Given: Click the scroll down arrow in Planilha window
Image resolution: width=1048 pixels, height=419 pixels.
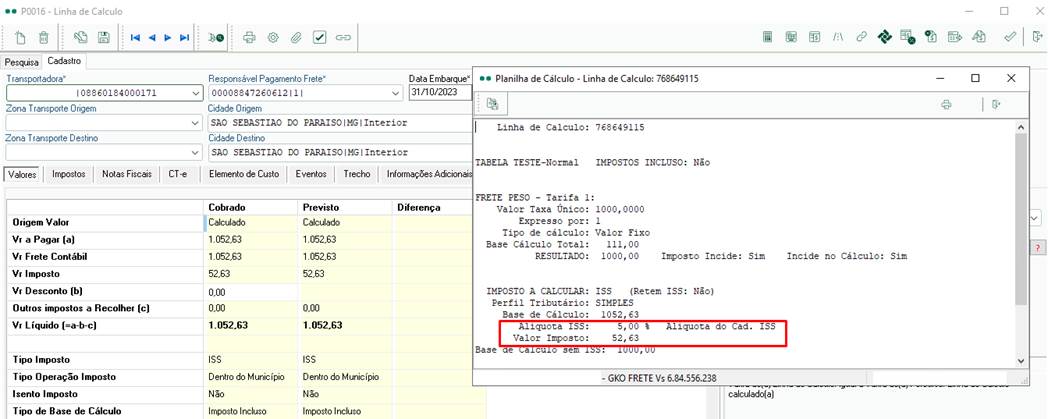Looking at the screenshot, I should click(x=1019, y=360).
